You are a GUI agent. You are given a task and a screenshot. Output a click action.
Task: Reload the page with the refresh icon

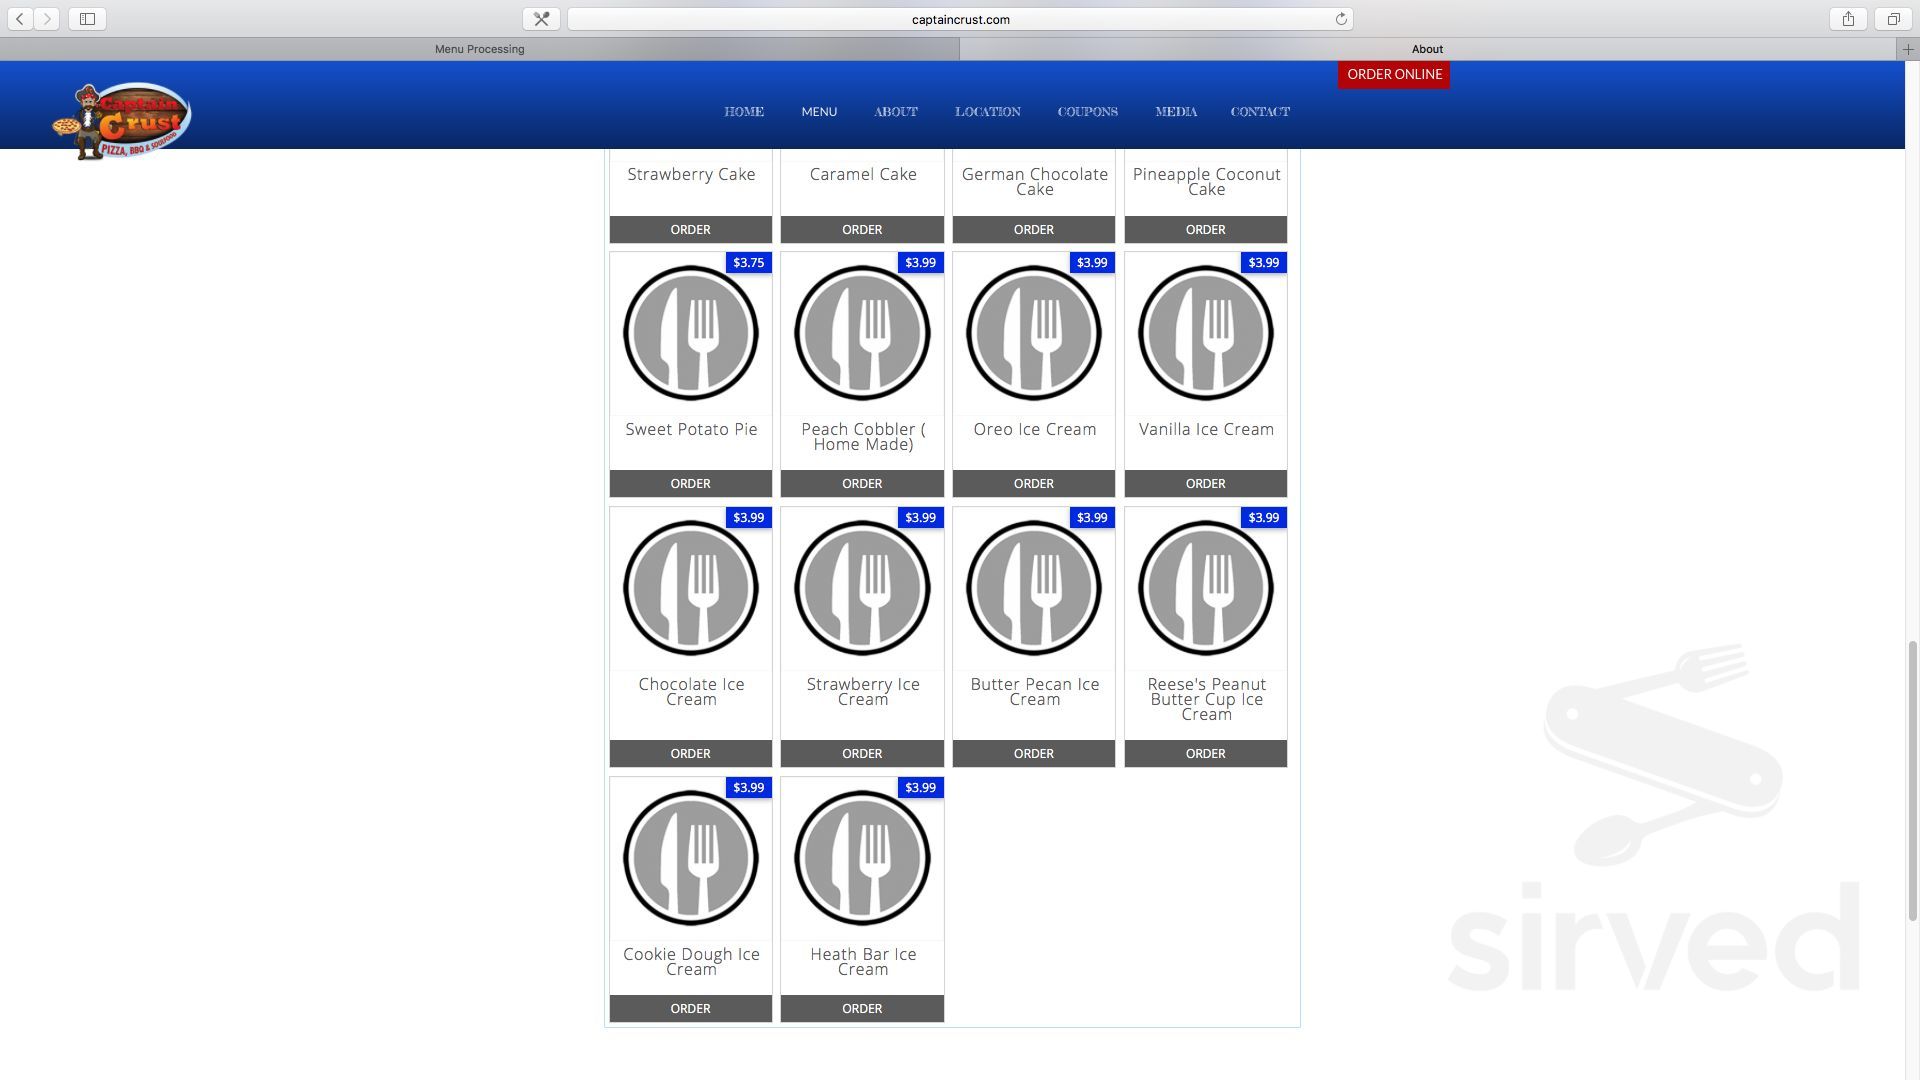point(1341,19)
